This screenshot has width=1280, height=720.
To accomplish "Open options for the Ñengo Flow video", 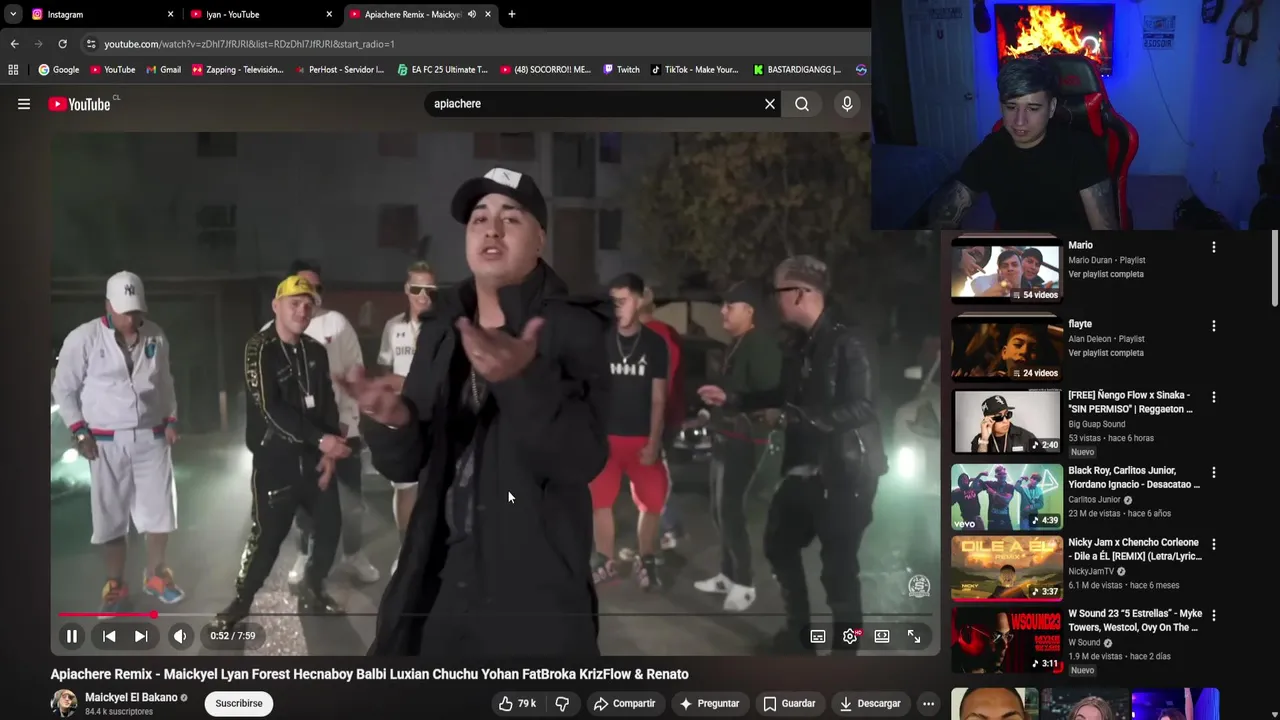I will [x=1214, y=397].
